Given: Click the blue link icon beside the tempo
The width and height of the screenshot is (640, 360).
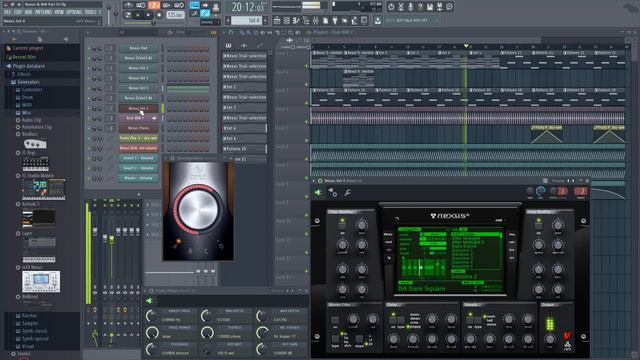Looking at the screenshot, I should 205,14.
